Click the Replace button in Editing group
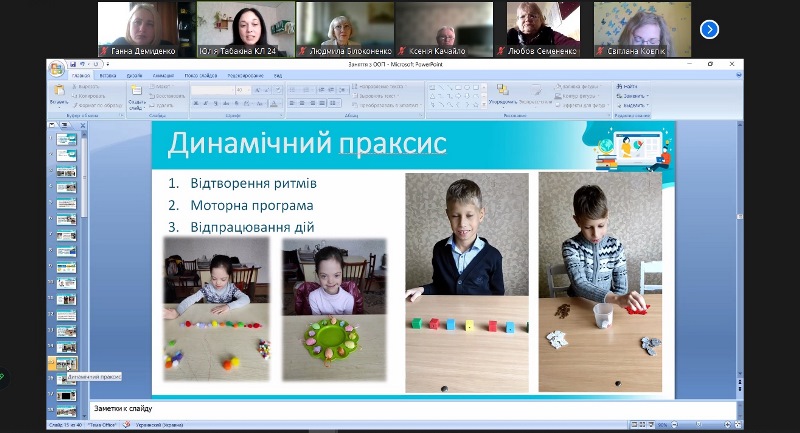This screenshot has height=433, width=800. pos(633,95)
